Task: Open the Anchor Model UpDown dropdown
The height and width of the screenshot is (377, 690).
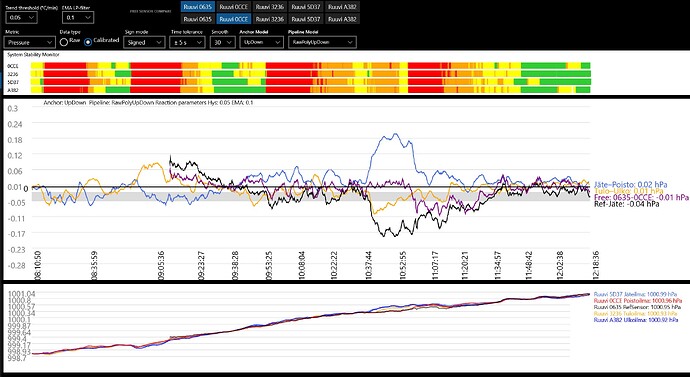Action: pyautogui.click(x=261, y=42)
